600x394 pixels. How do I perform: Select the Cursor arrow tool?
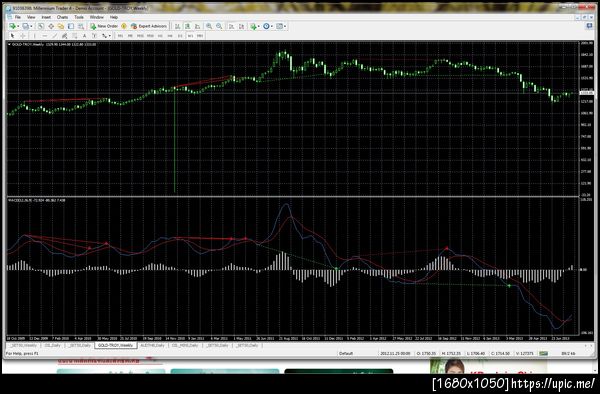(12, 36)
